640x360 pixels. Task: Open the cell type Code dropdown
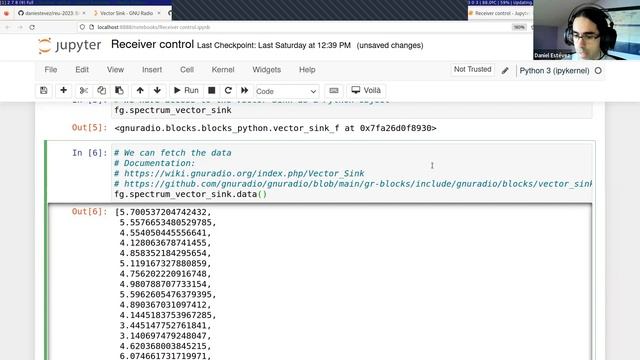click(286, 91)
